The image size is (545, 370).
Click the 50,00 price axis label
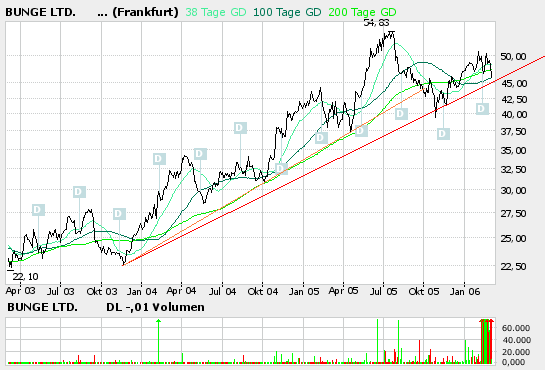click(513, 57)
